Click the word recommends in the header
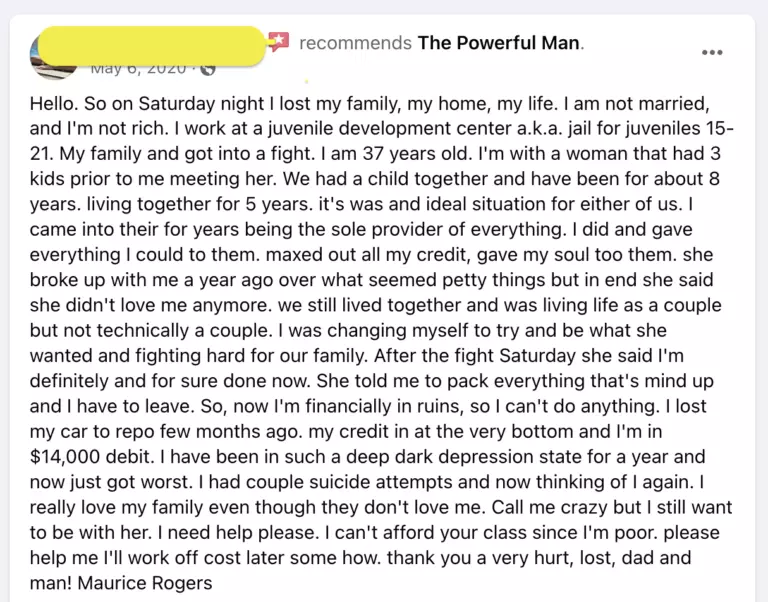The width and height of the screenshot is (768, 602). (x=355, y=43)
